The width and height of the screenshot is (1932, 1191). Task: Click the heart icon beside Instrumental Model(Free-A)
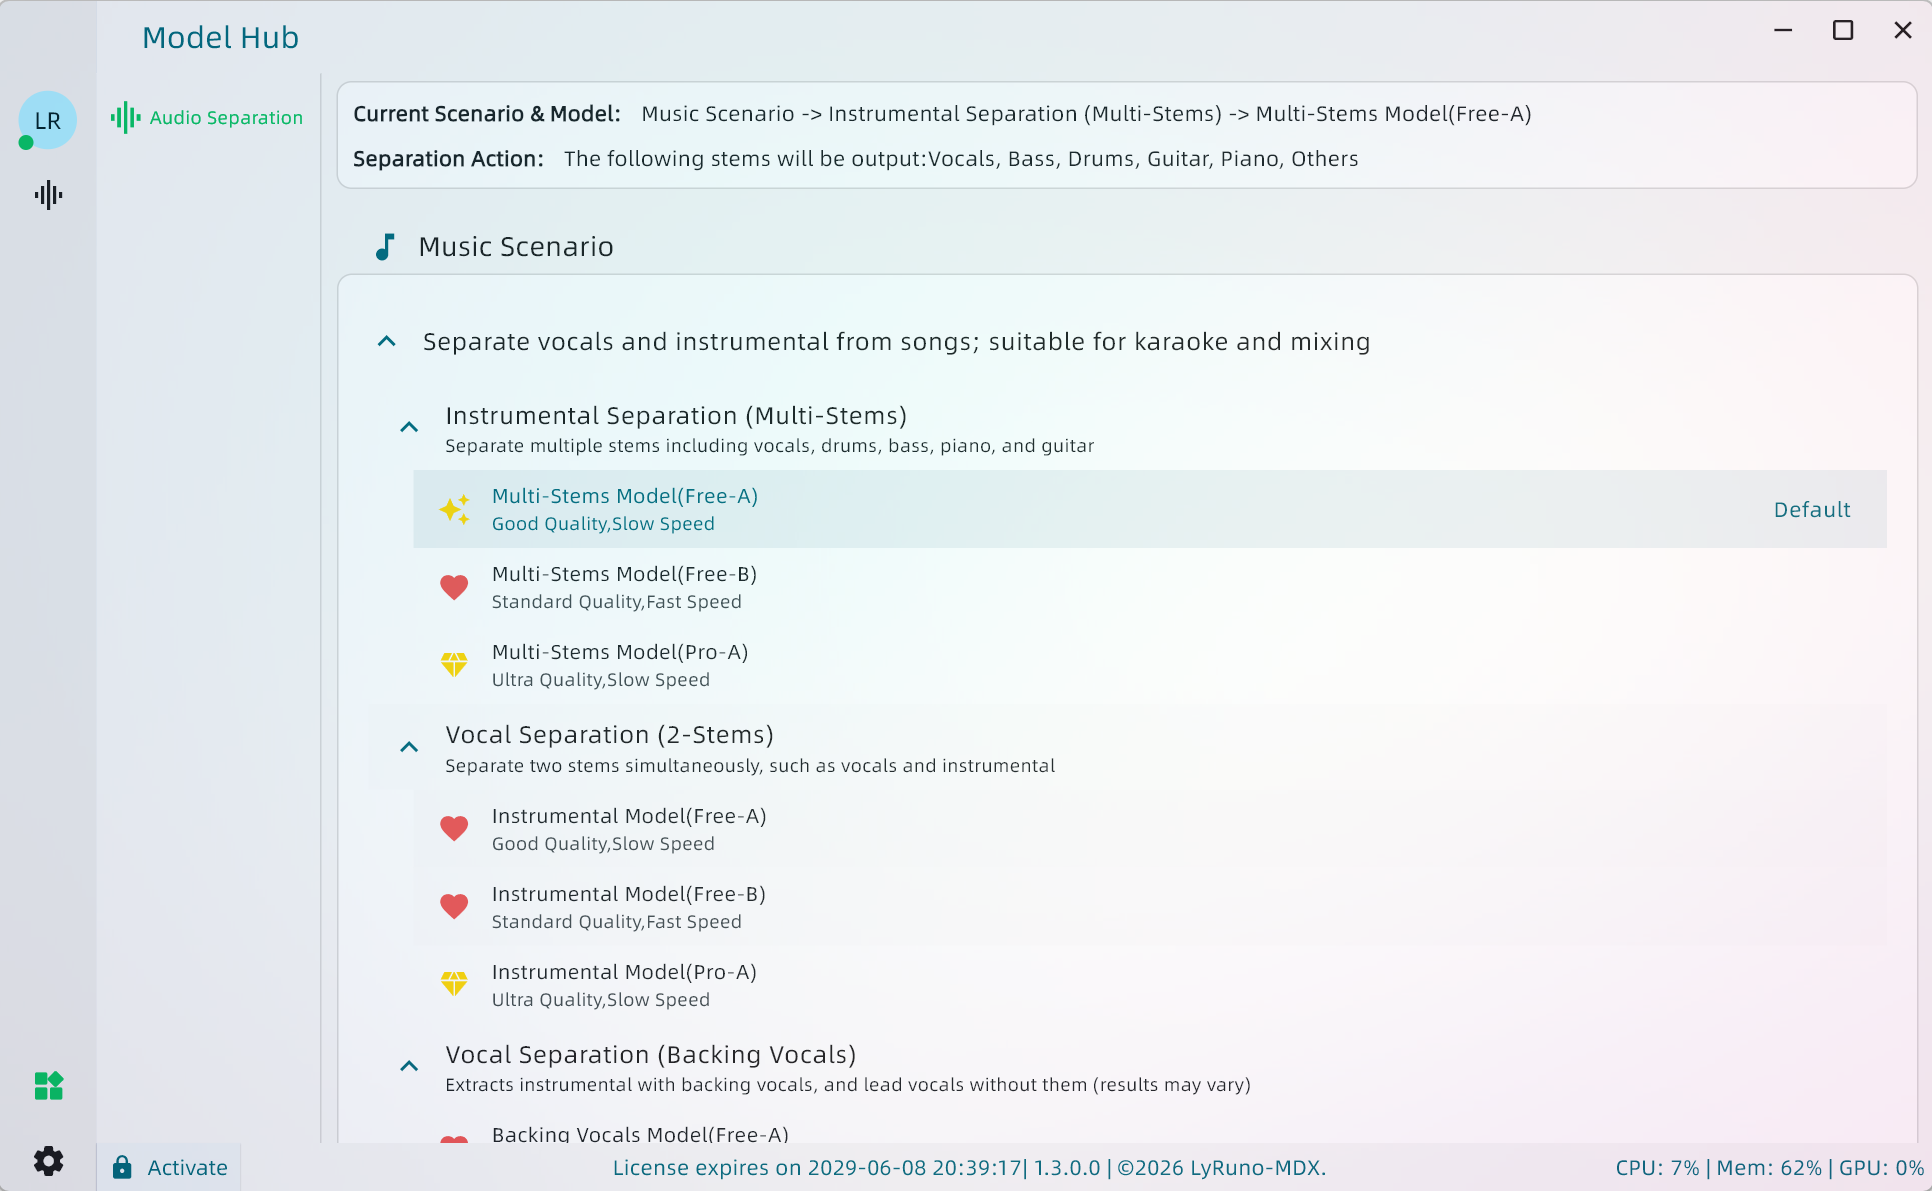(x=454, y=829)
